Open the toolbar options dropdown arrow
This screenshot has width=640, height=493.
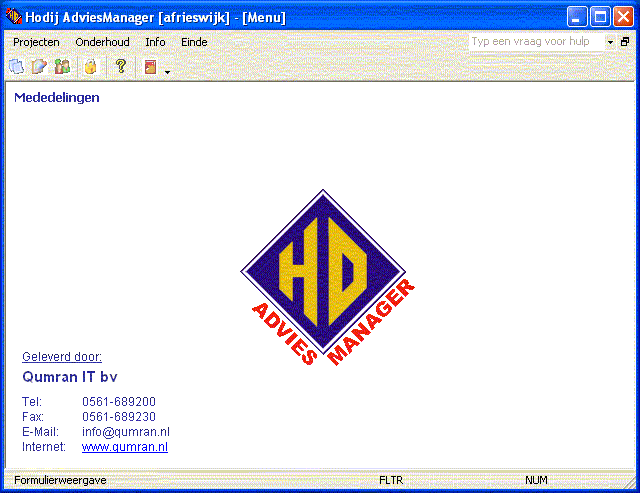pyautogui.click(x=167, y=72)
